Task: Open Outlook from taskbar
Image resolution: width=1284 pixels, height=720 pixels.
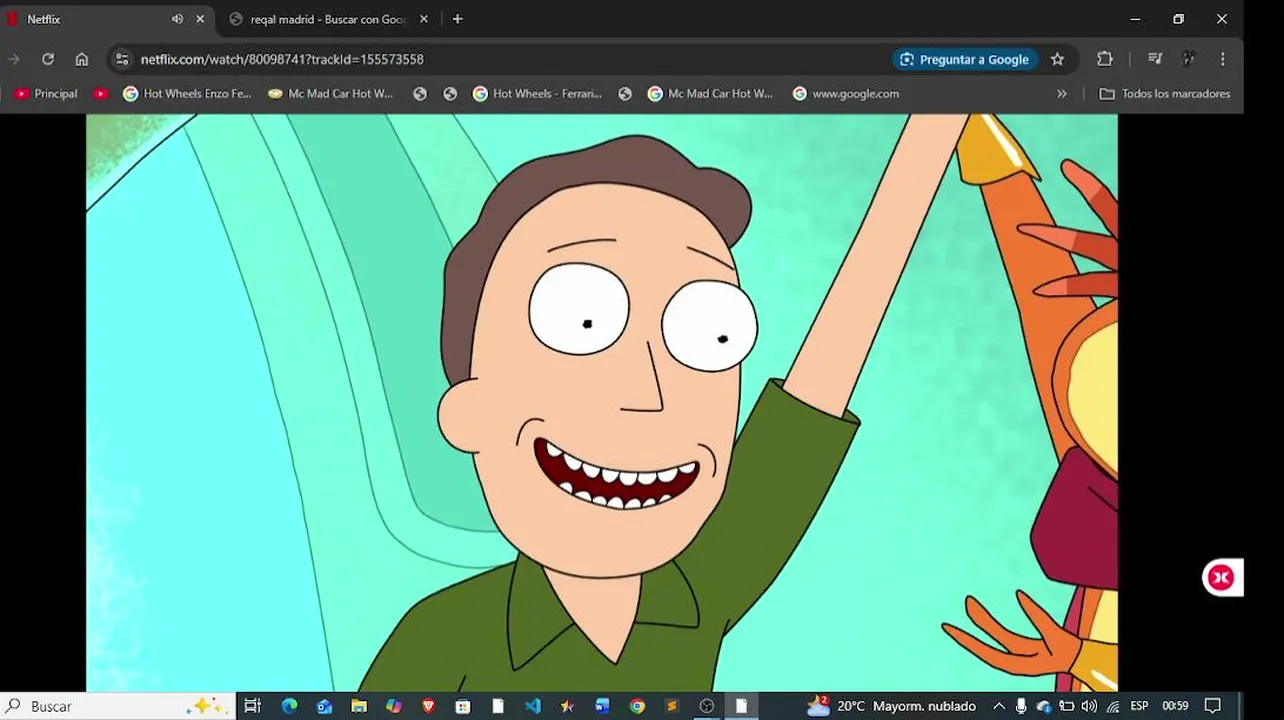Action: pos(324,706)
